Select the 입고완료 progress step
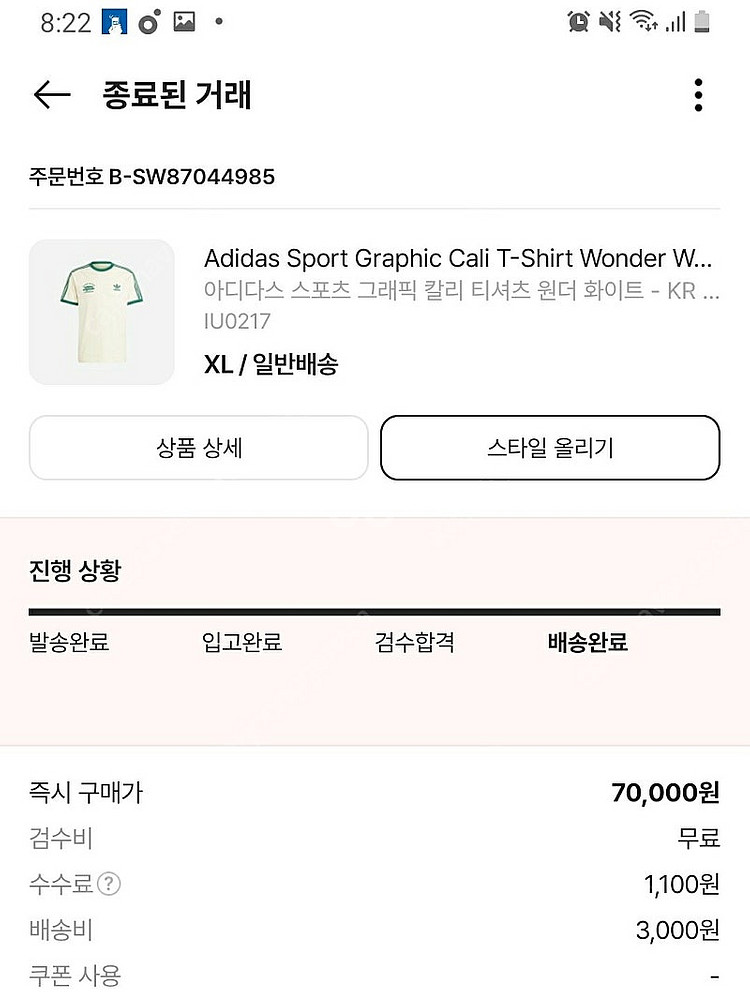The height and width of the screenshot is (998, 750). click(x=242, y=642)
